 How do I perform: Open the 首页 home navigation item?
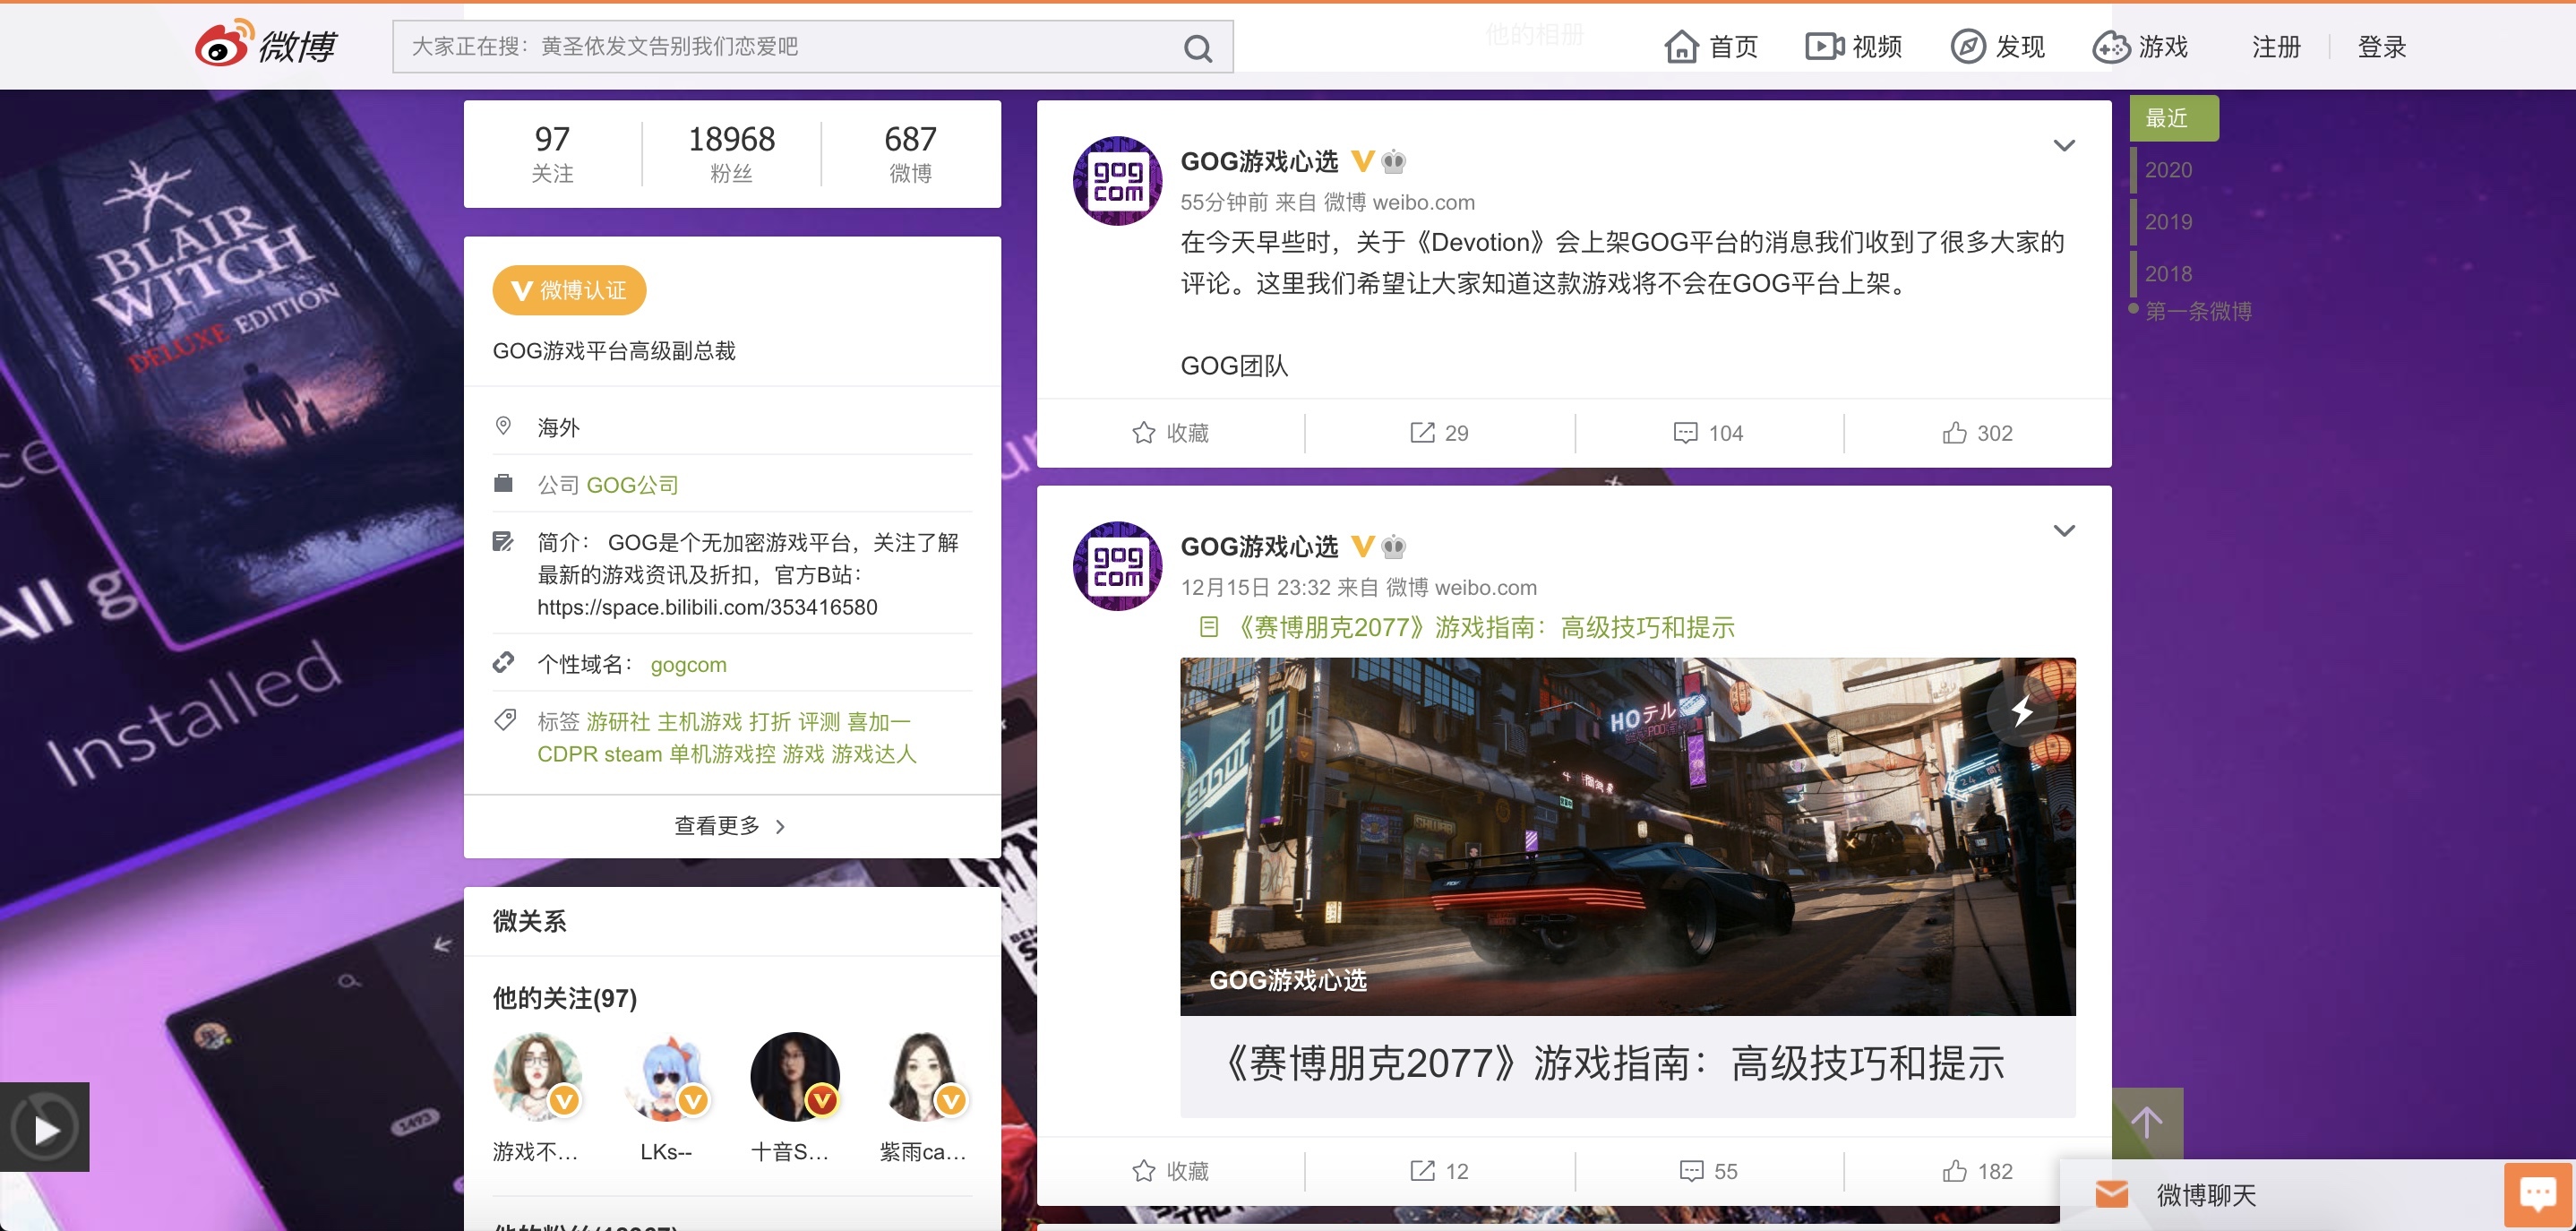pyautogui.click(x=1711, y=47)
